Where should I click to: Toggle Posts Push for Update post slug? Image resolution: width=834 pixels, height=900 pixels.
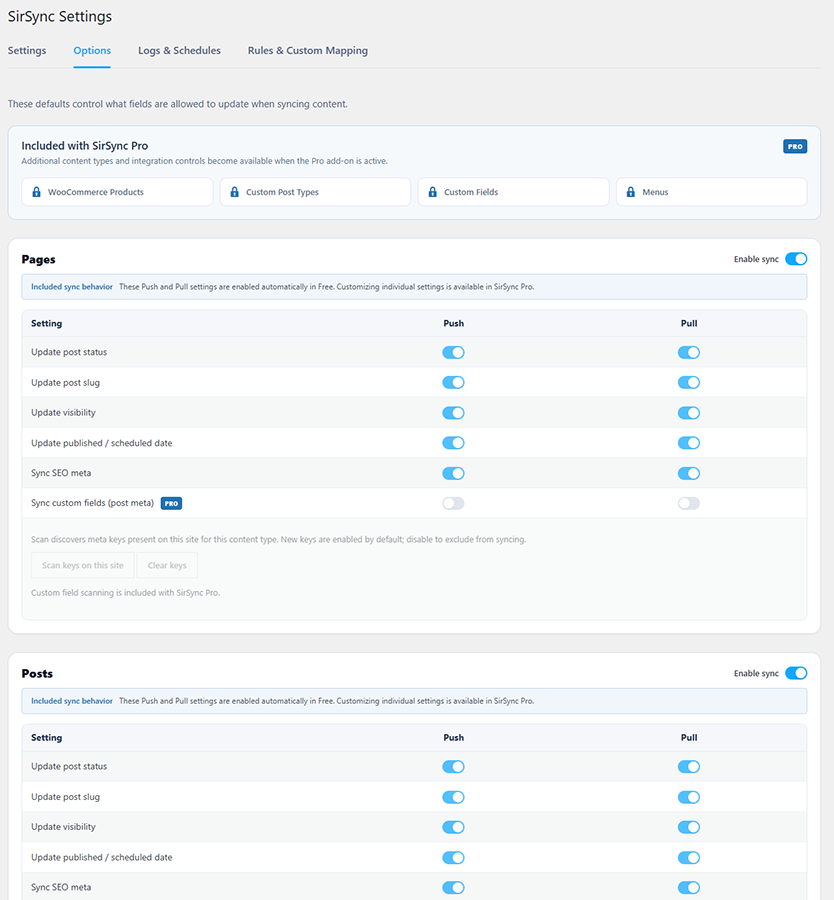coord(453,797)
